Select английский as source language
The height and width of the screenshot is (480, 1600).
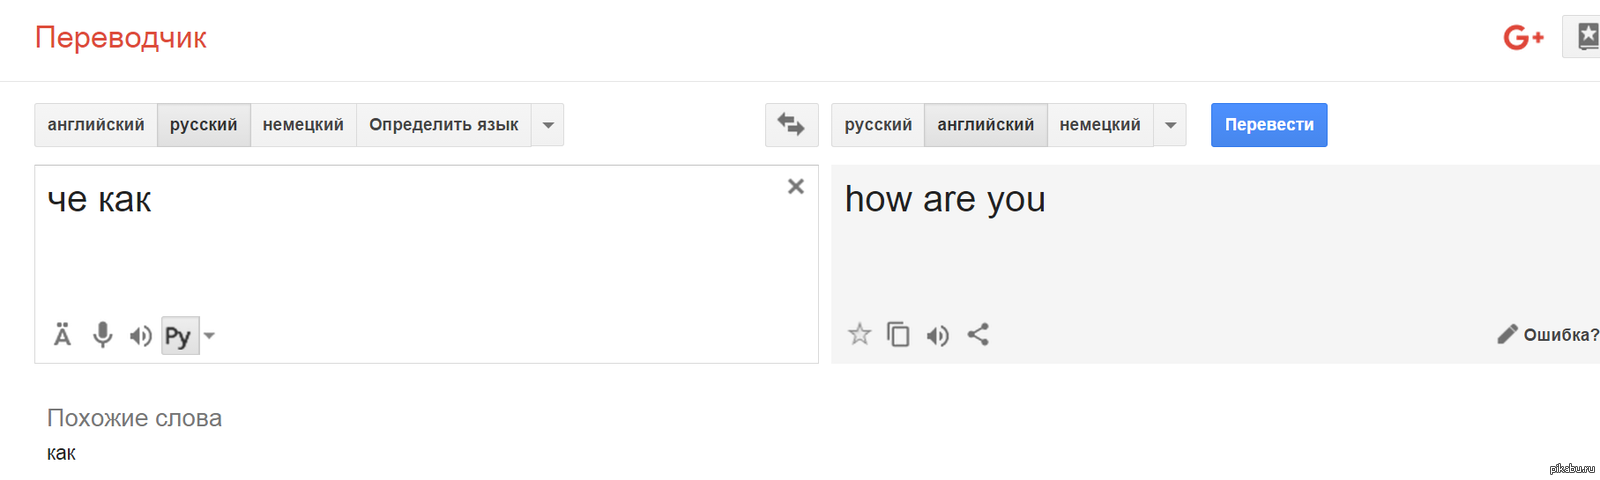[96, 125]
